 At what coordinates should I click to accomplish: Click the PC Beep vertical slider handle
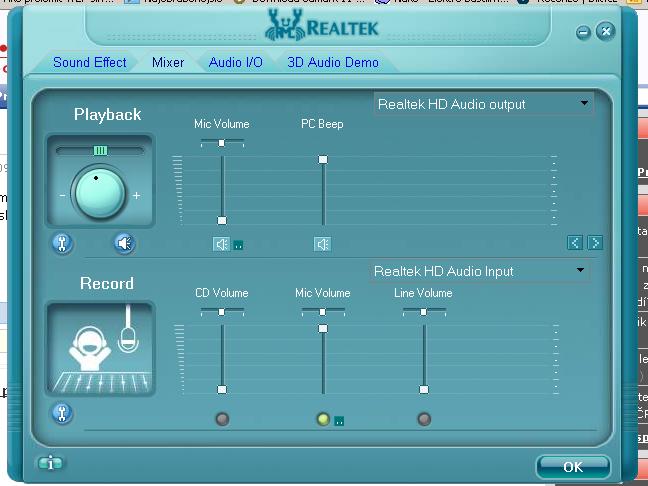click(323, 160)
